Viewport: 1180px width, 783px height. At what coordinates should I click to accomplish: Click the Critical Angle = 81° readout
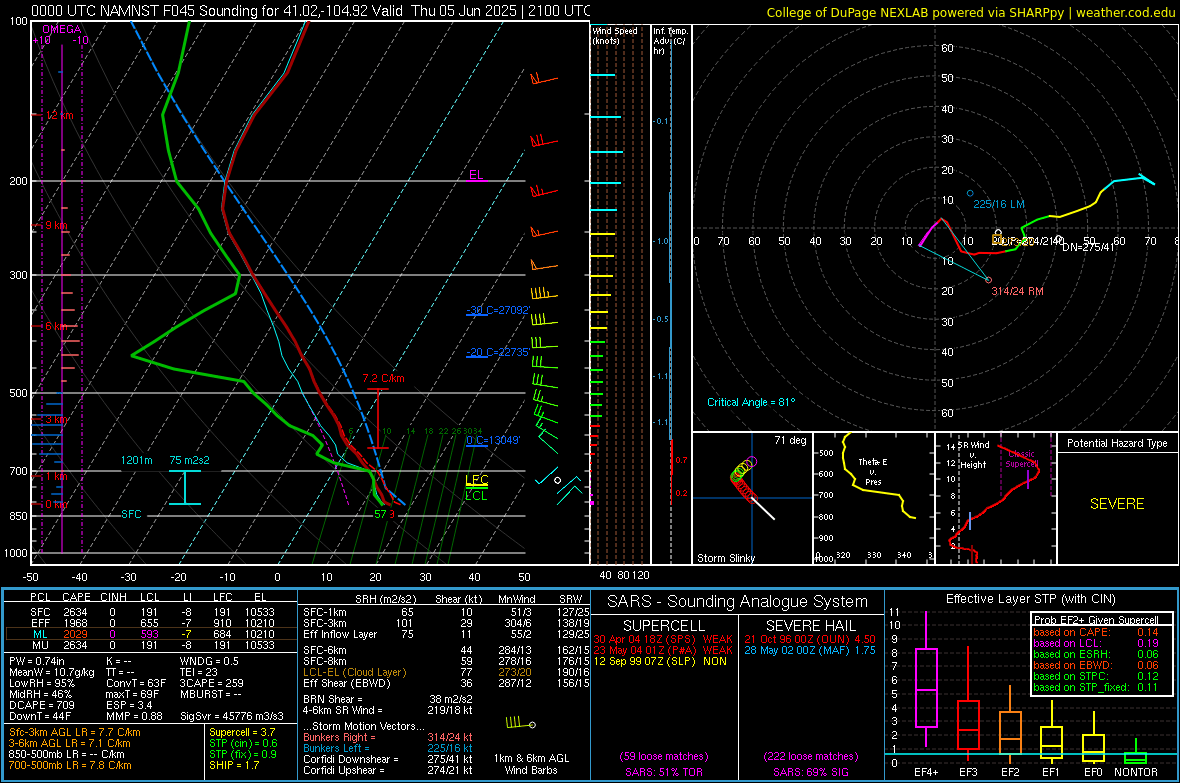tap(751, 402)
